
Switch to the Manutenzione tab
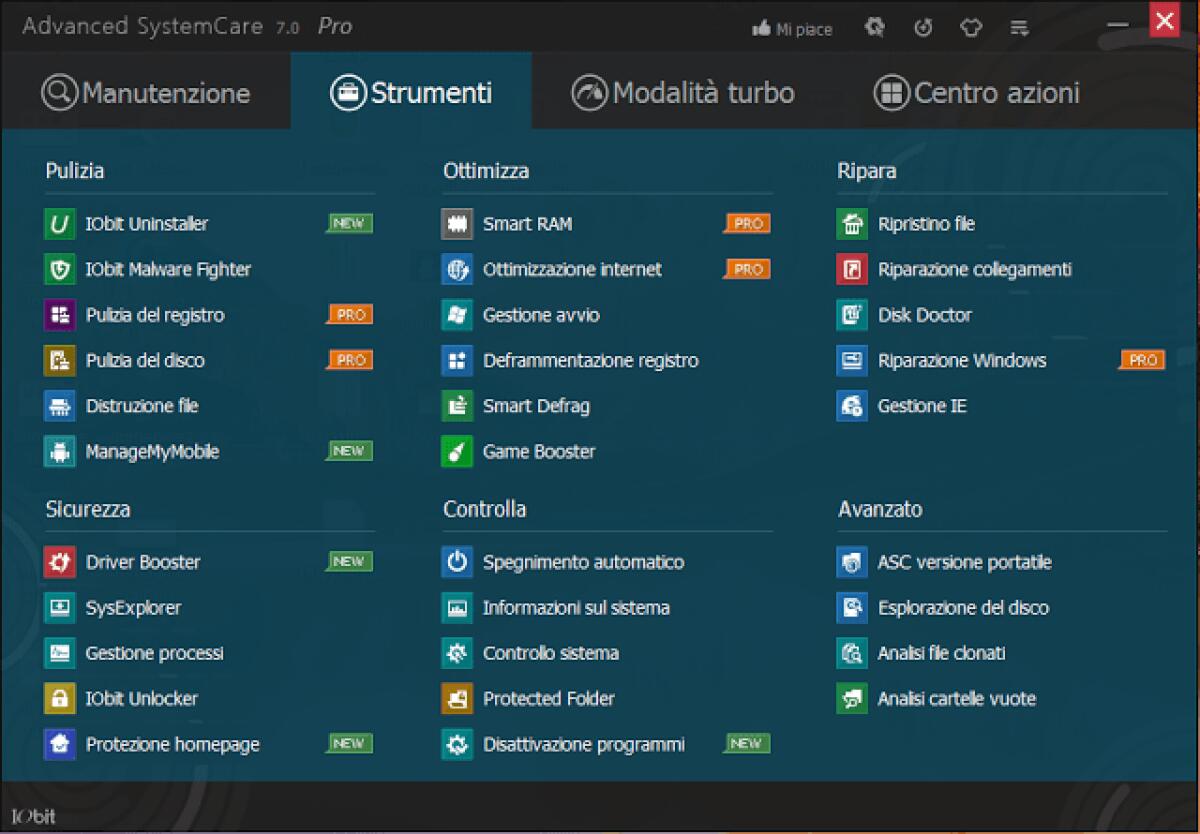[148, 92]
